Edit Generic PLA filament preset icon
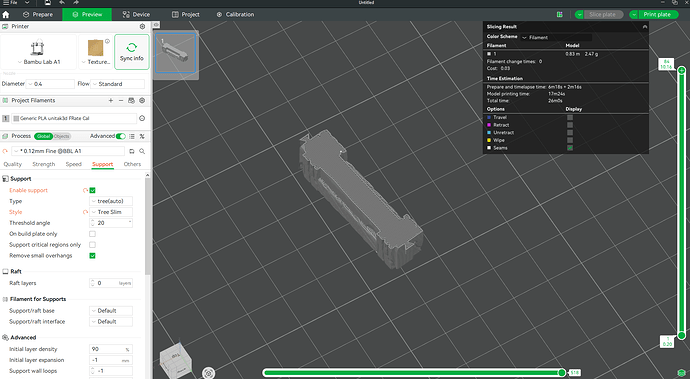 [142, 118]
